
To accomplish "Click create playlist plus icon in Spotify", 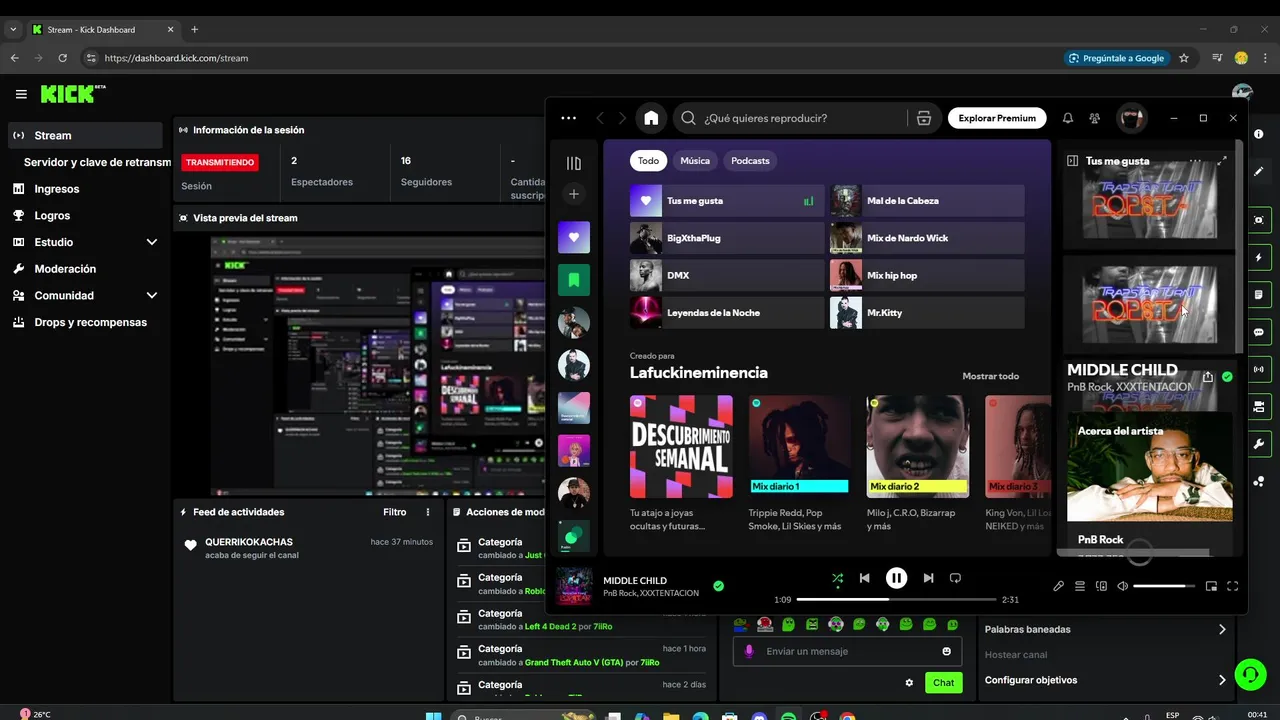I will (574, 194).
